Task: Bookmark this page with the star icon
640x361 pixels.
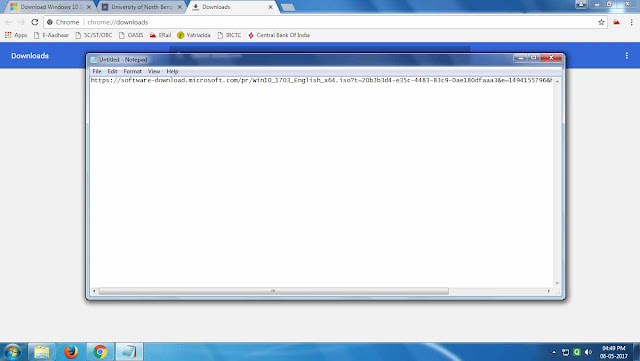Action: 601,22
